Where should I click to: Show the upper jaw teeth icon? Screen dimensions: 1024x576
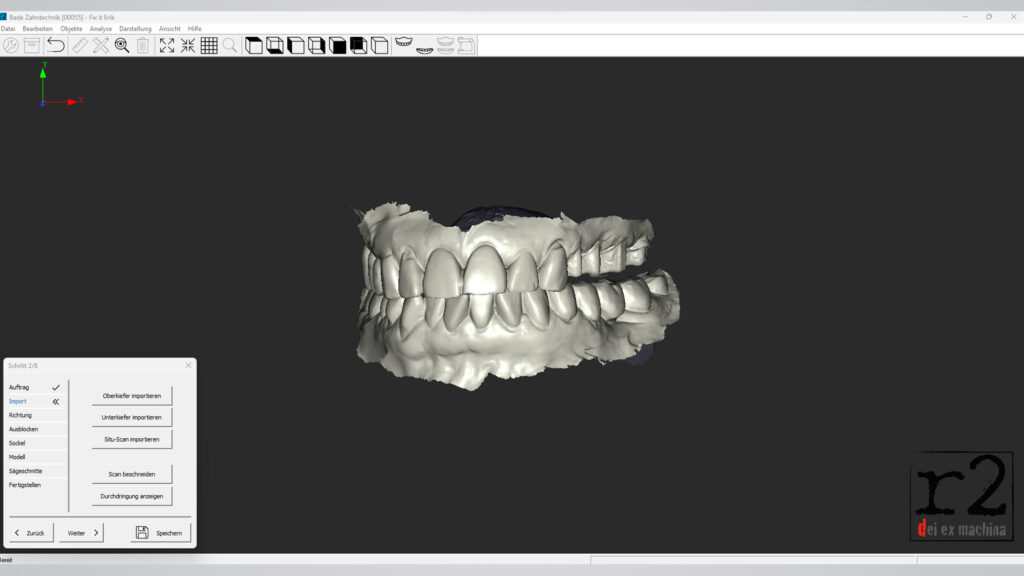pos(404,44)
